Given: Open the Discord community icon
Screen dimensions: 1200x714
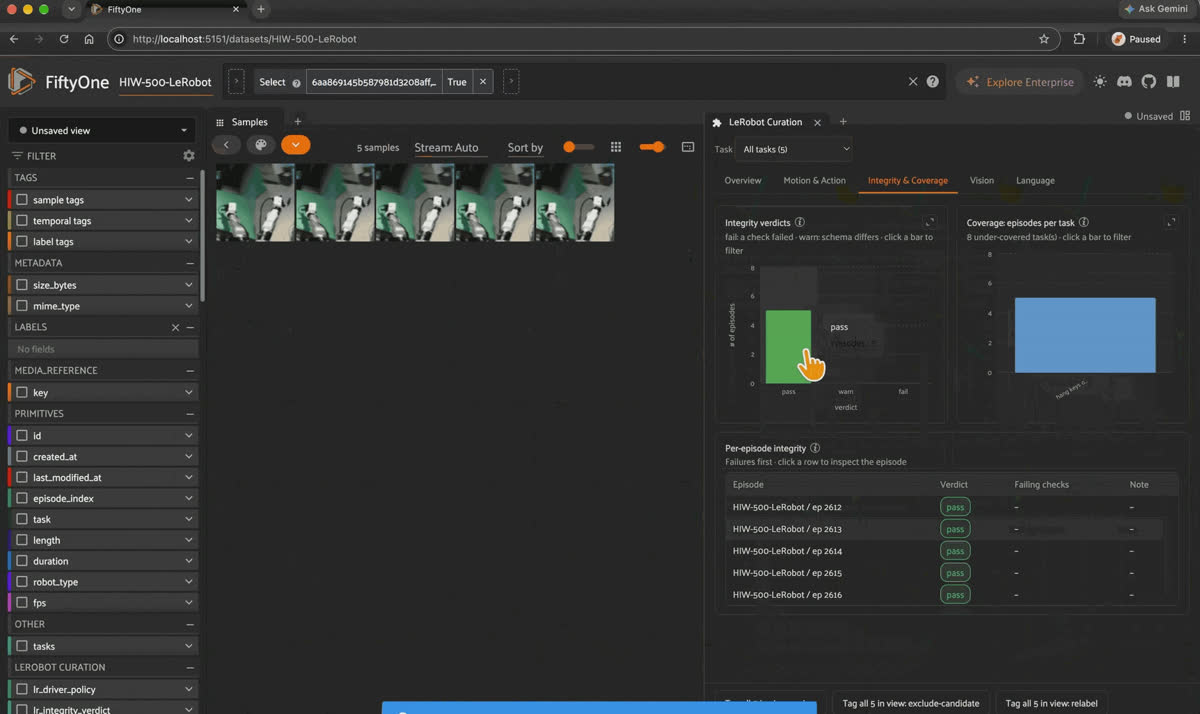Looking at the screenshot, I should click(1125, 82).
